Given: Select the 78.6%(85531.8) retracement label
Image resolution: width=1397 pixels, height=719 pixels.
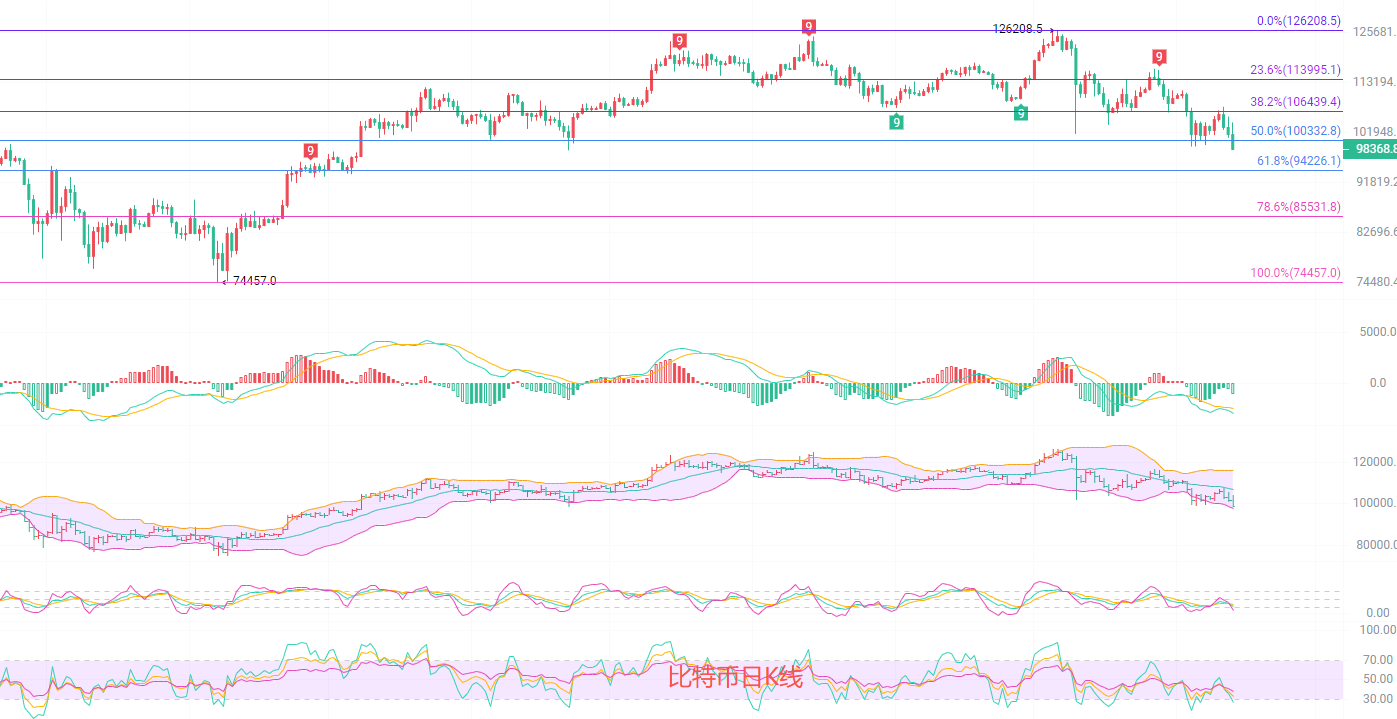Looking at the screenshot, I should coord(1298,207).
